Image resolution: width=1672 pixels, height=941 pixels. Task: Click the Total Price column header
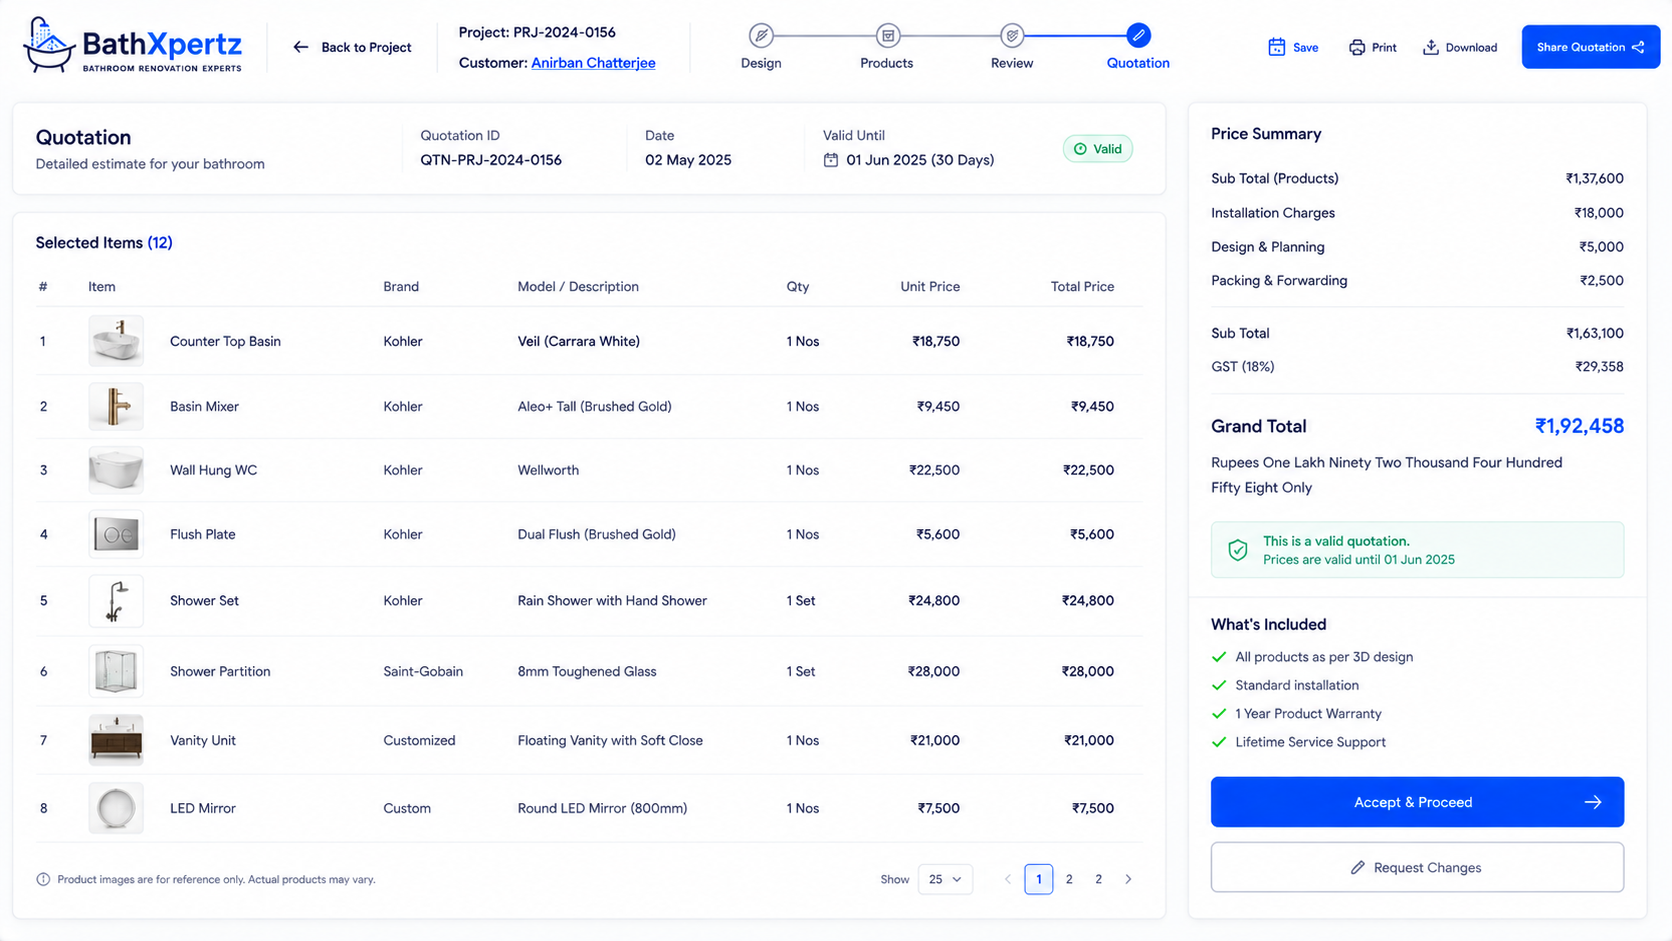point(1082,287)
